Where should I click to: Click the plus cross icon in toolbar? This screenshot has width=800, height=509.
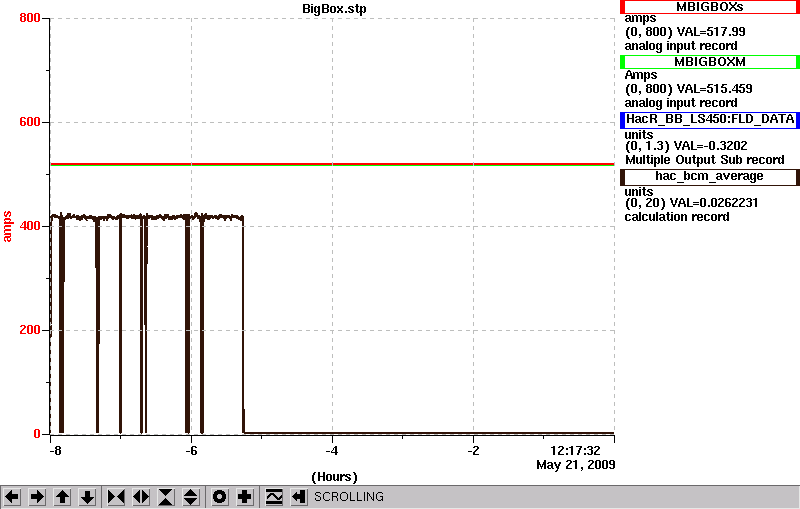245,497
